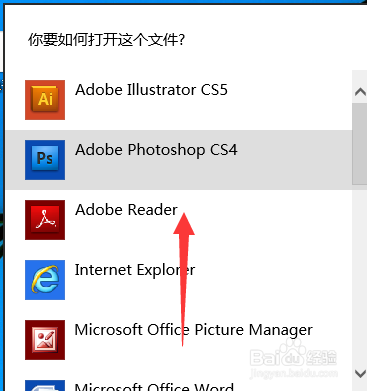Viewport: 367px width, 391px height.
Task: Pick Internet Explorer text in app list
Action: [135, 270]
